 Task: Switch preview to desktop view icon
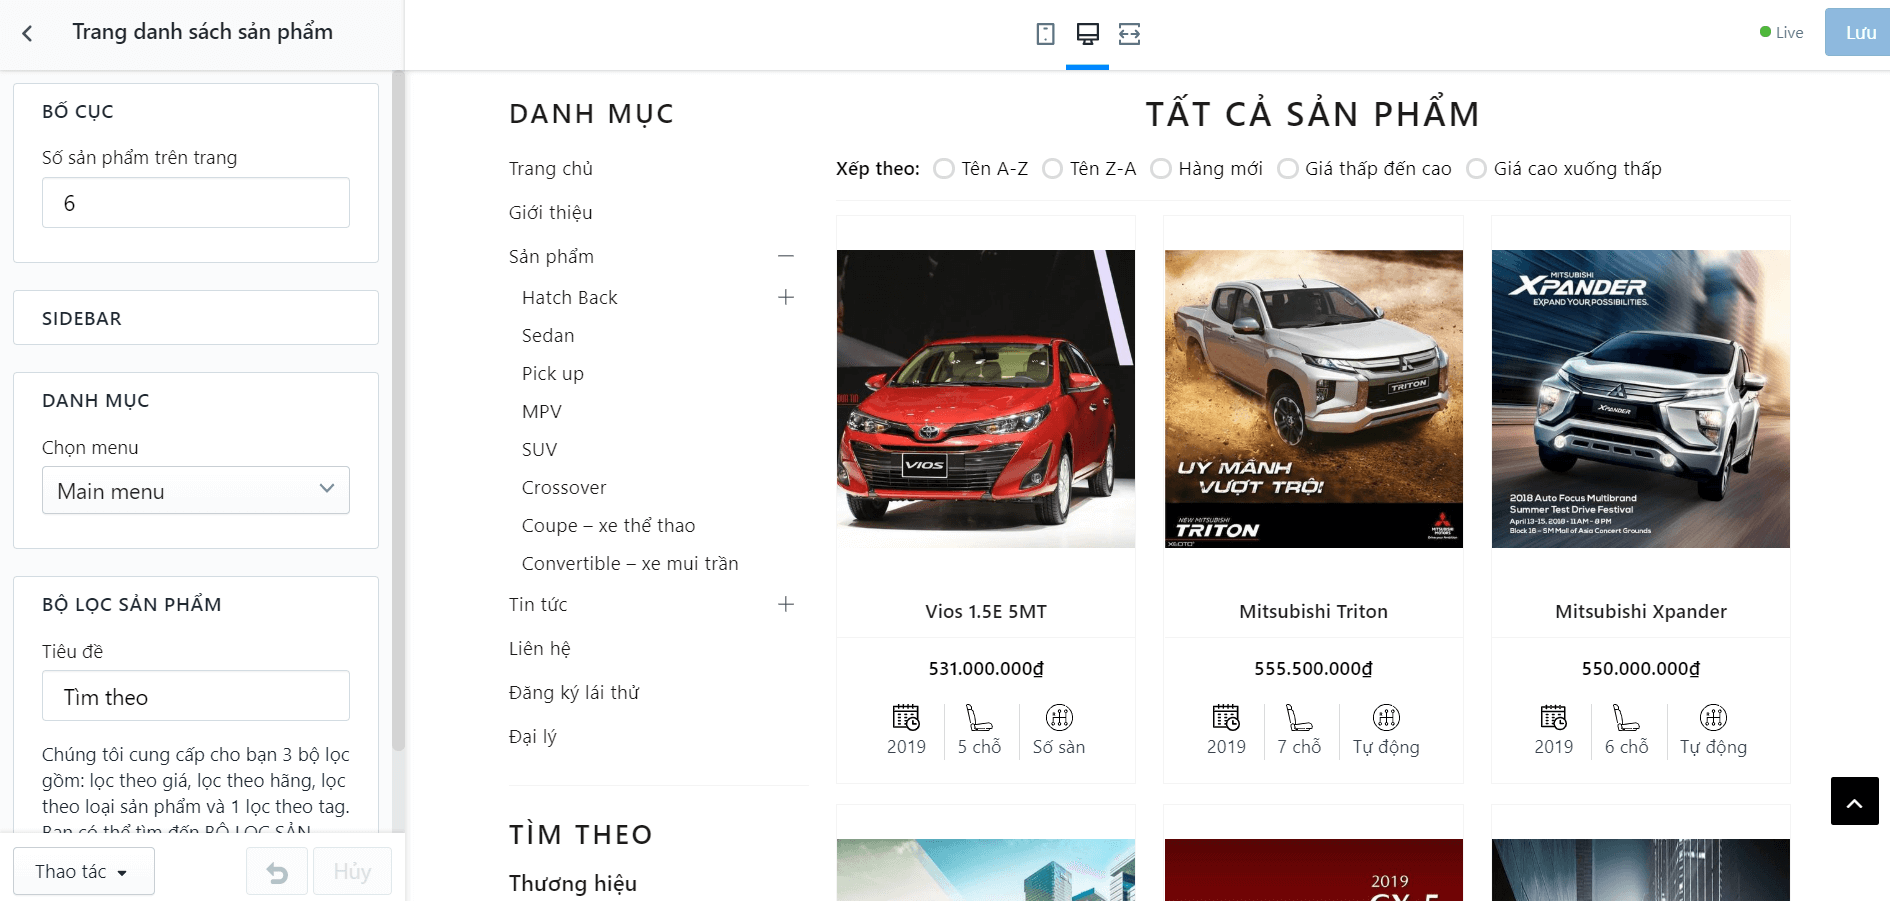1087,34
